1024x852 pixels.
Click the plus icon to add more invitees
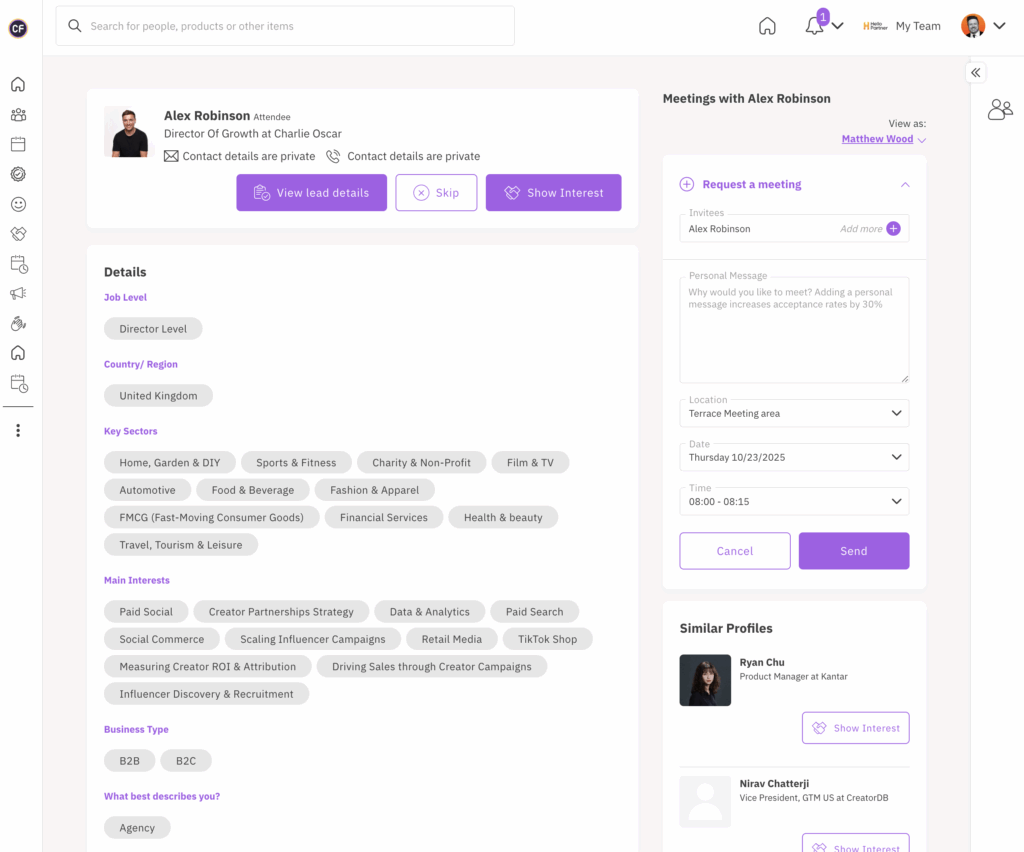click(893, 229)
